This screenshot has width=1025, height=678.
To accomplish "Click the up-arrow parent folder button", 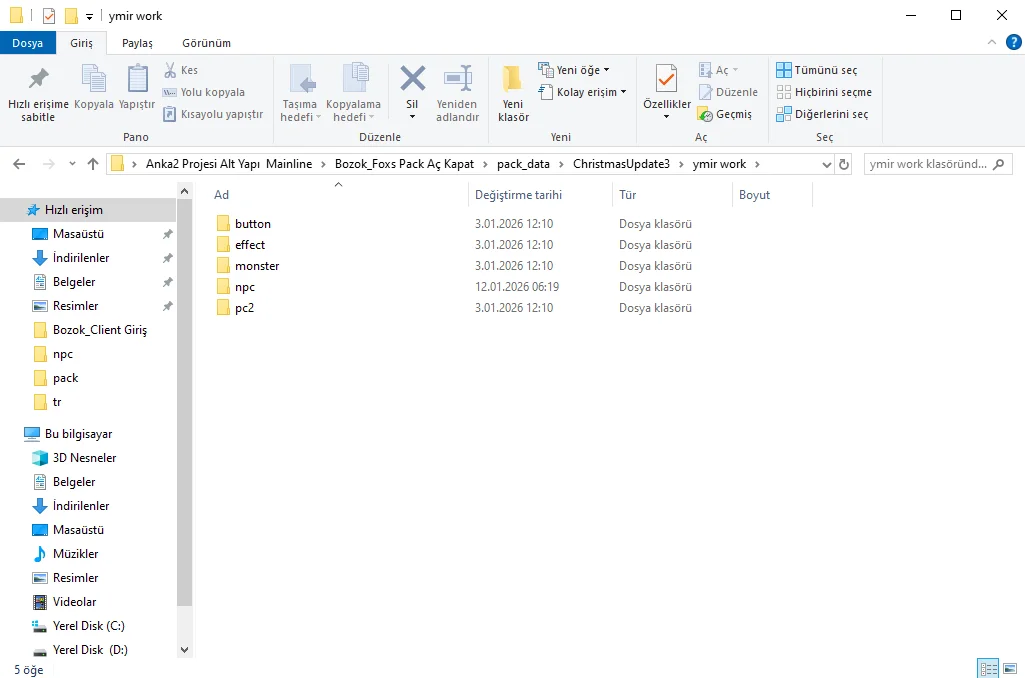I will (x=93, y=164).
